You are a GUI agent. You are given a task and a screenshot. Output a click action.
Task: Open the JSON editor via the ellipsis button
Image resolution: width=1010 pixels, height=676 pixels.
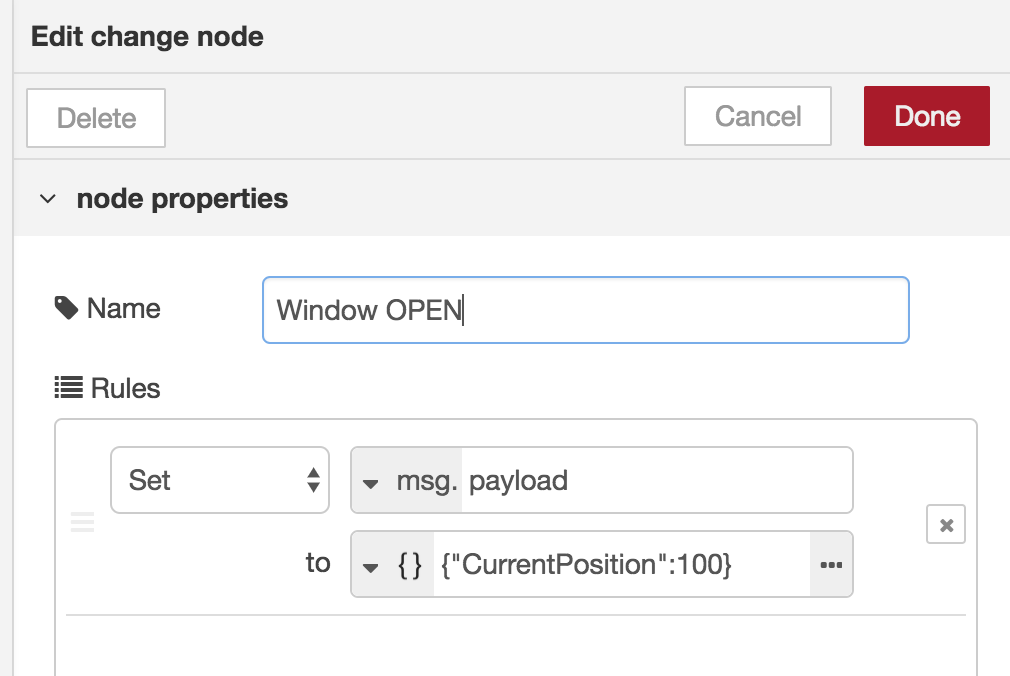coord(831,565)
